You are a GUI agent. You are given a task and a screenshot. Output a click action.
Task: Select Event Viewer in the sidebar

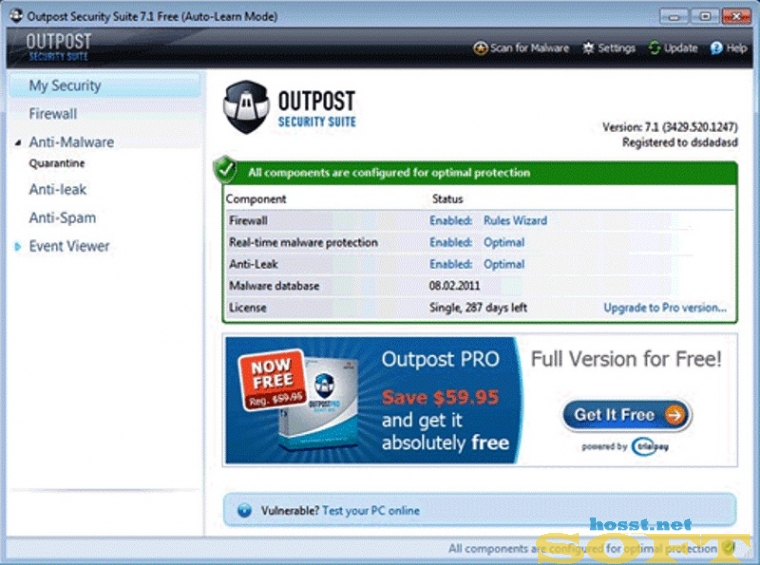coord(69,246)
